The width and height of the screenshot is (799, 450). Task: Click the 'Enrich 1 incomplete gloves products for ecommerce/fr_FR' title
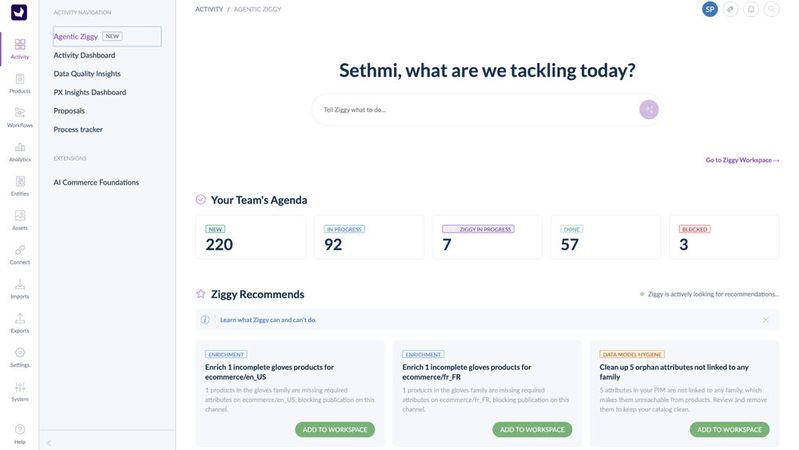[x=467, y=372]
